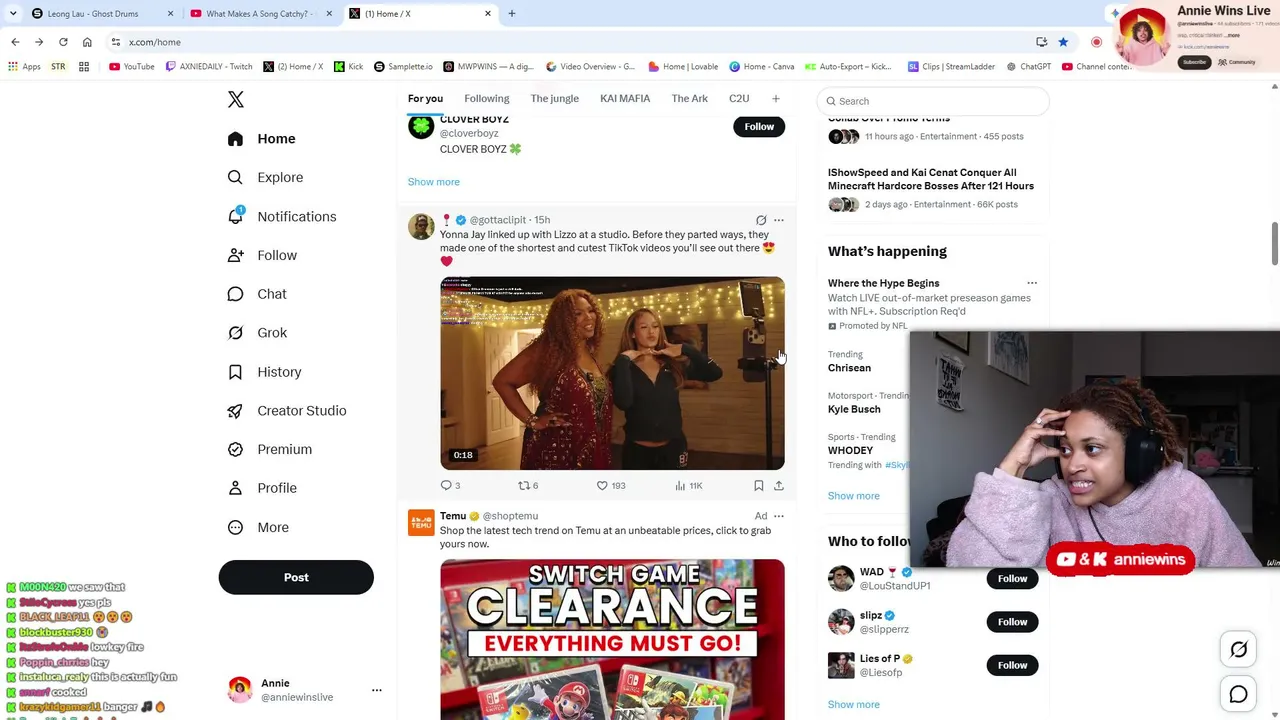Reload the page in Chrome
Screen dimensions: 1280x720
point(63,42)
